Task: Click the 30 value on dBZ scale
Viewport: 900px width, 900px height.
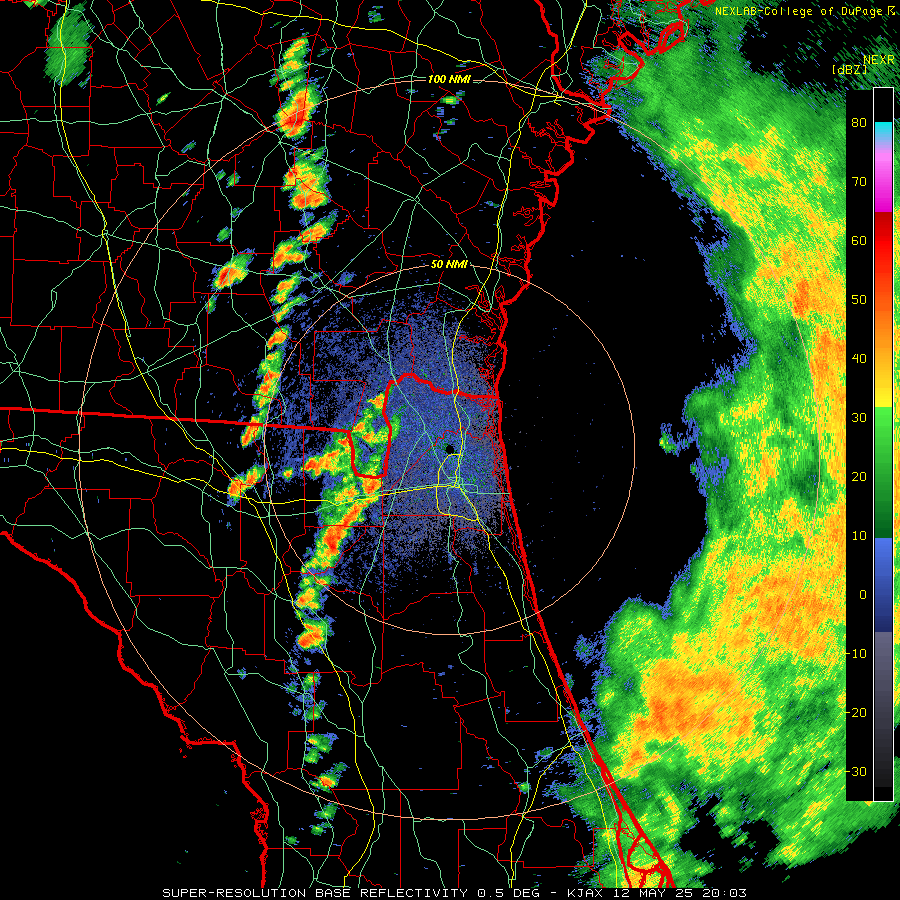Action: tap(859, 417)
